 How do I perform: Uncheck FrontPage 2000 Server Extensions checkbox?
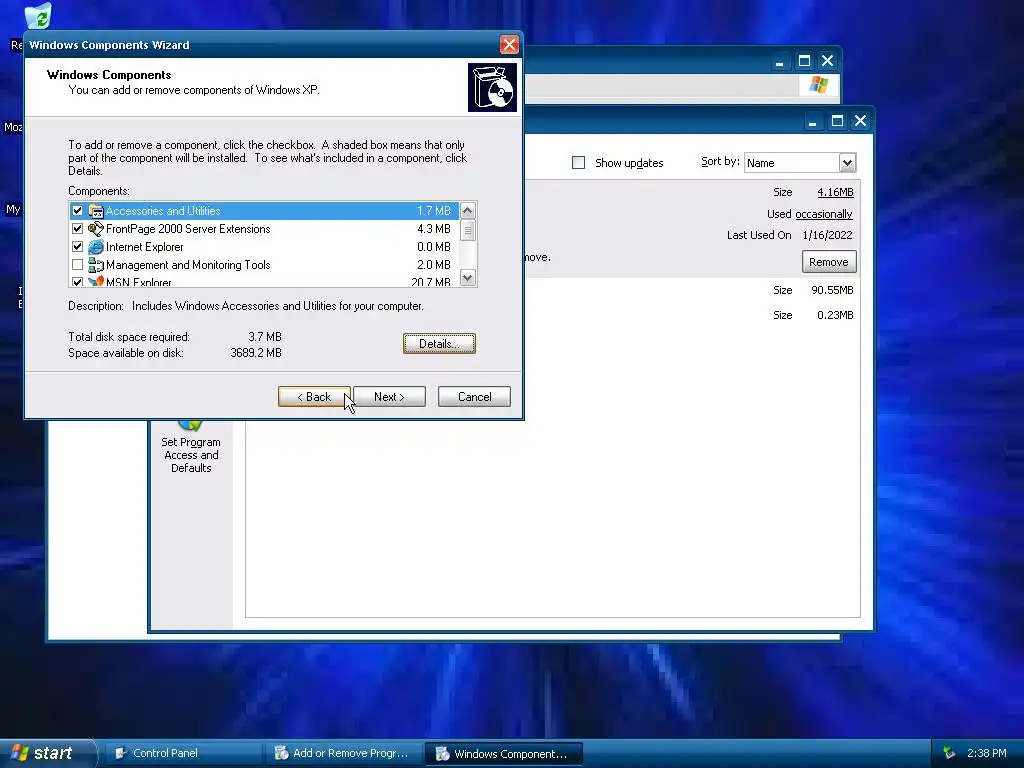click(x=78, y=229)
